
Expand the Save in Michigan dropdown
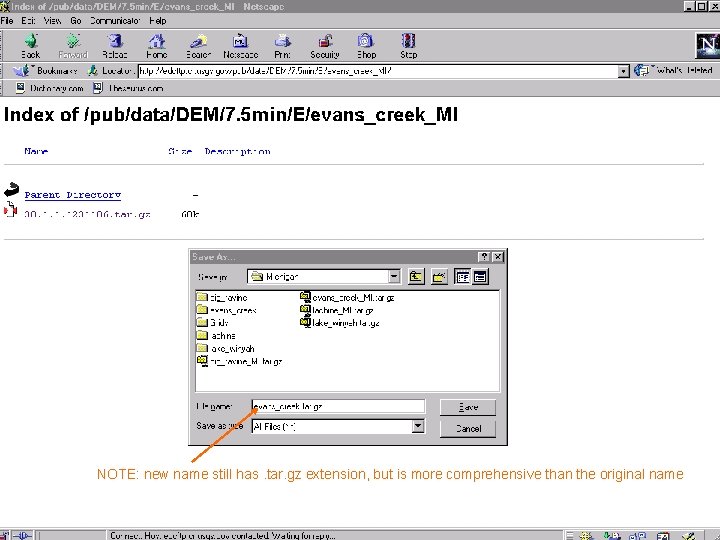point(394,276)
